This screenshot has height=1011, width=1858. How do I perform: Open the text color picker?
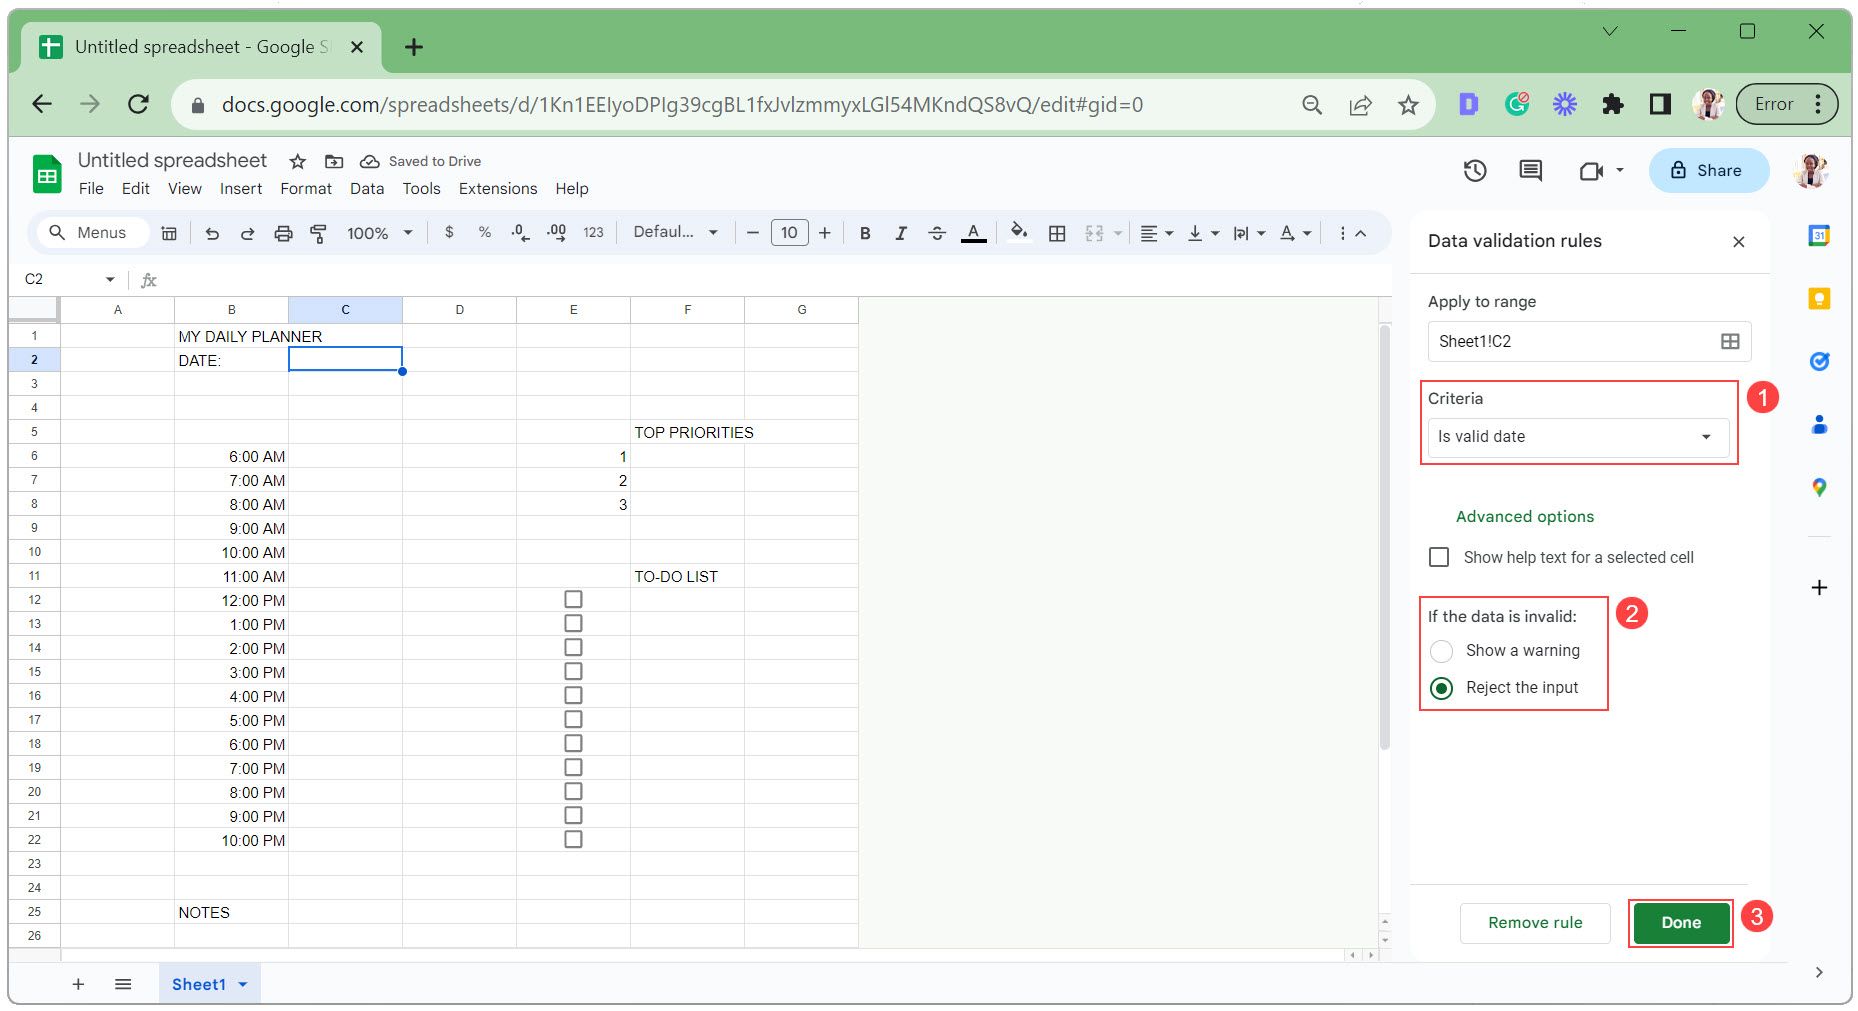[972, 232]
